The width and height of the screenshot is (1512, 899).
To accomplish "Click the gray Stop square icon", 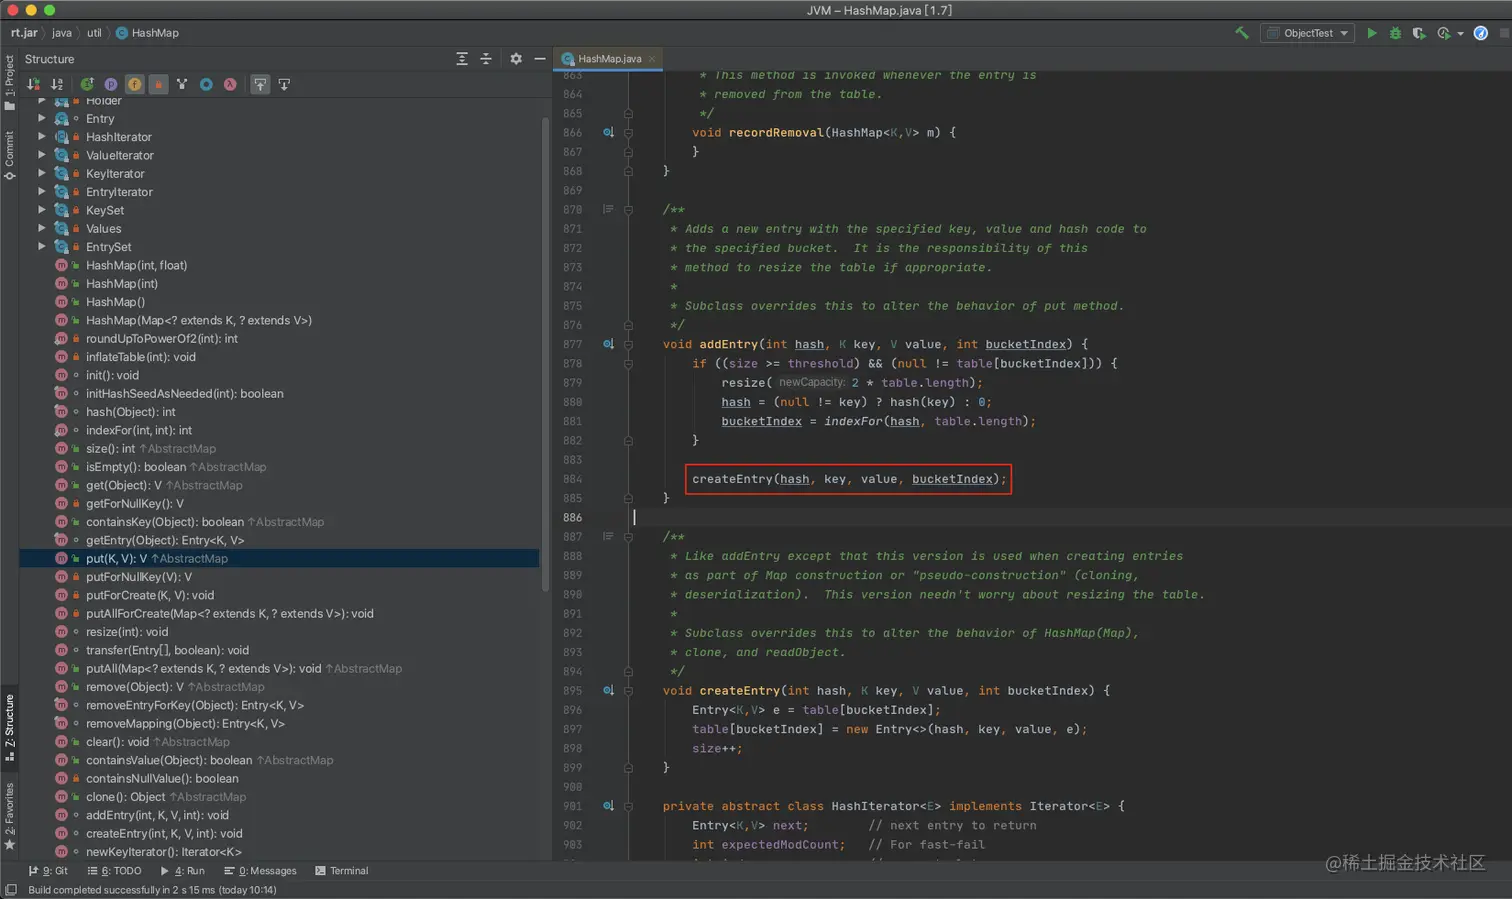I will (x=1503, y=33).
